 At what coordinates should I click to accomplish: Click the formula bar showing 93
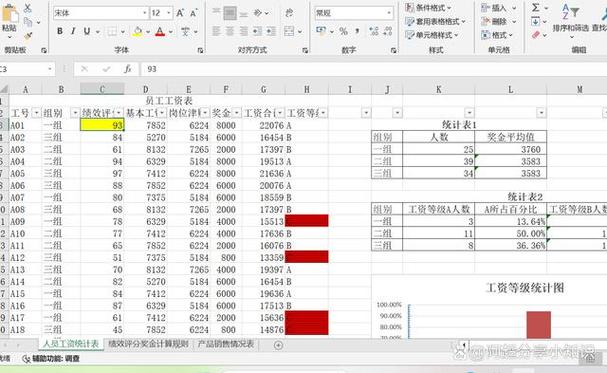click(374, 69)
